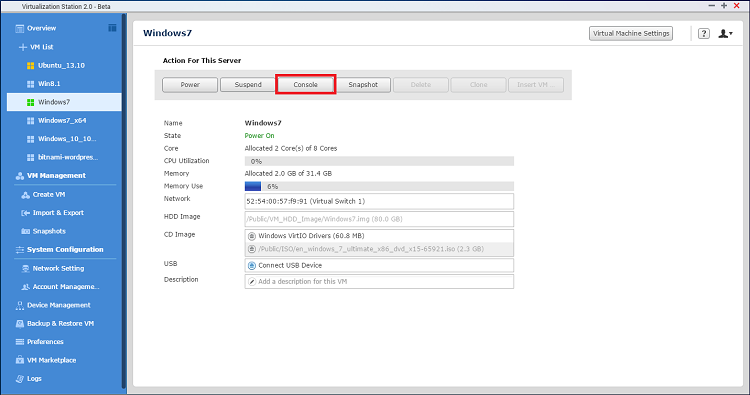750x395 pixels.
Task: Click the Windows 7 ISO disc icon
Action: [252, 249]
